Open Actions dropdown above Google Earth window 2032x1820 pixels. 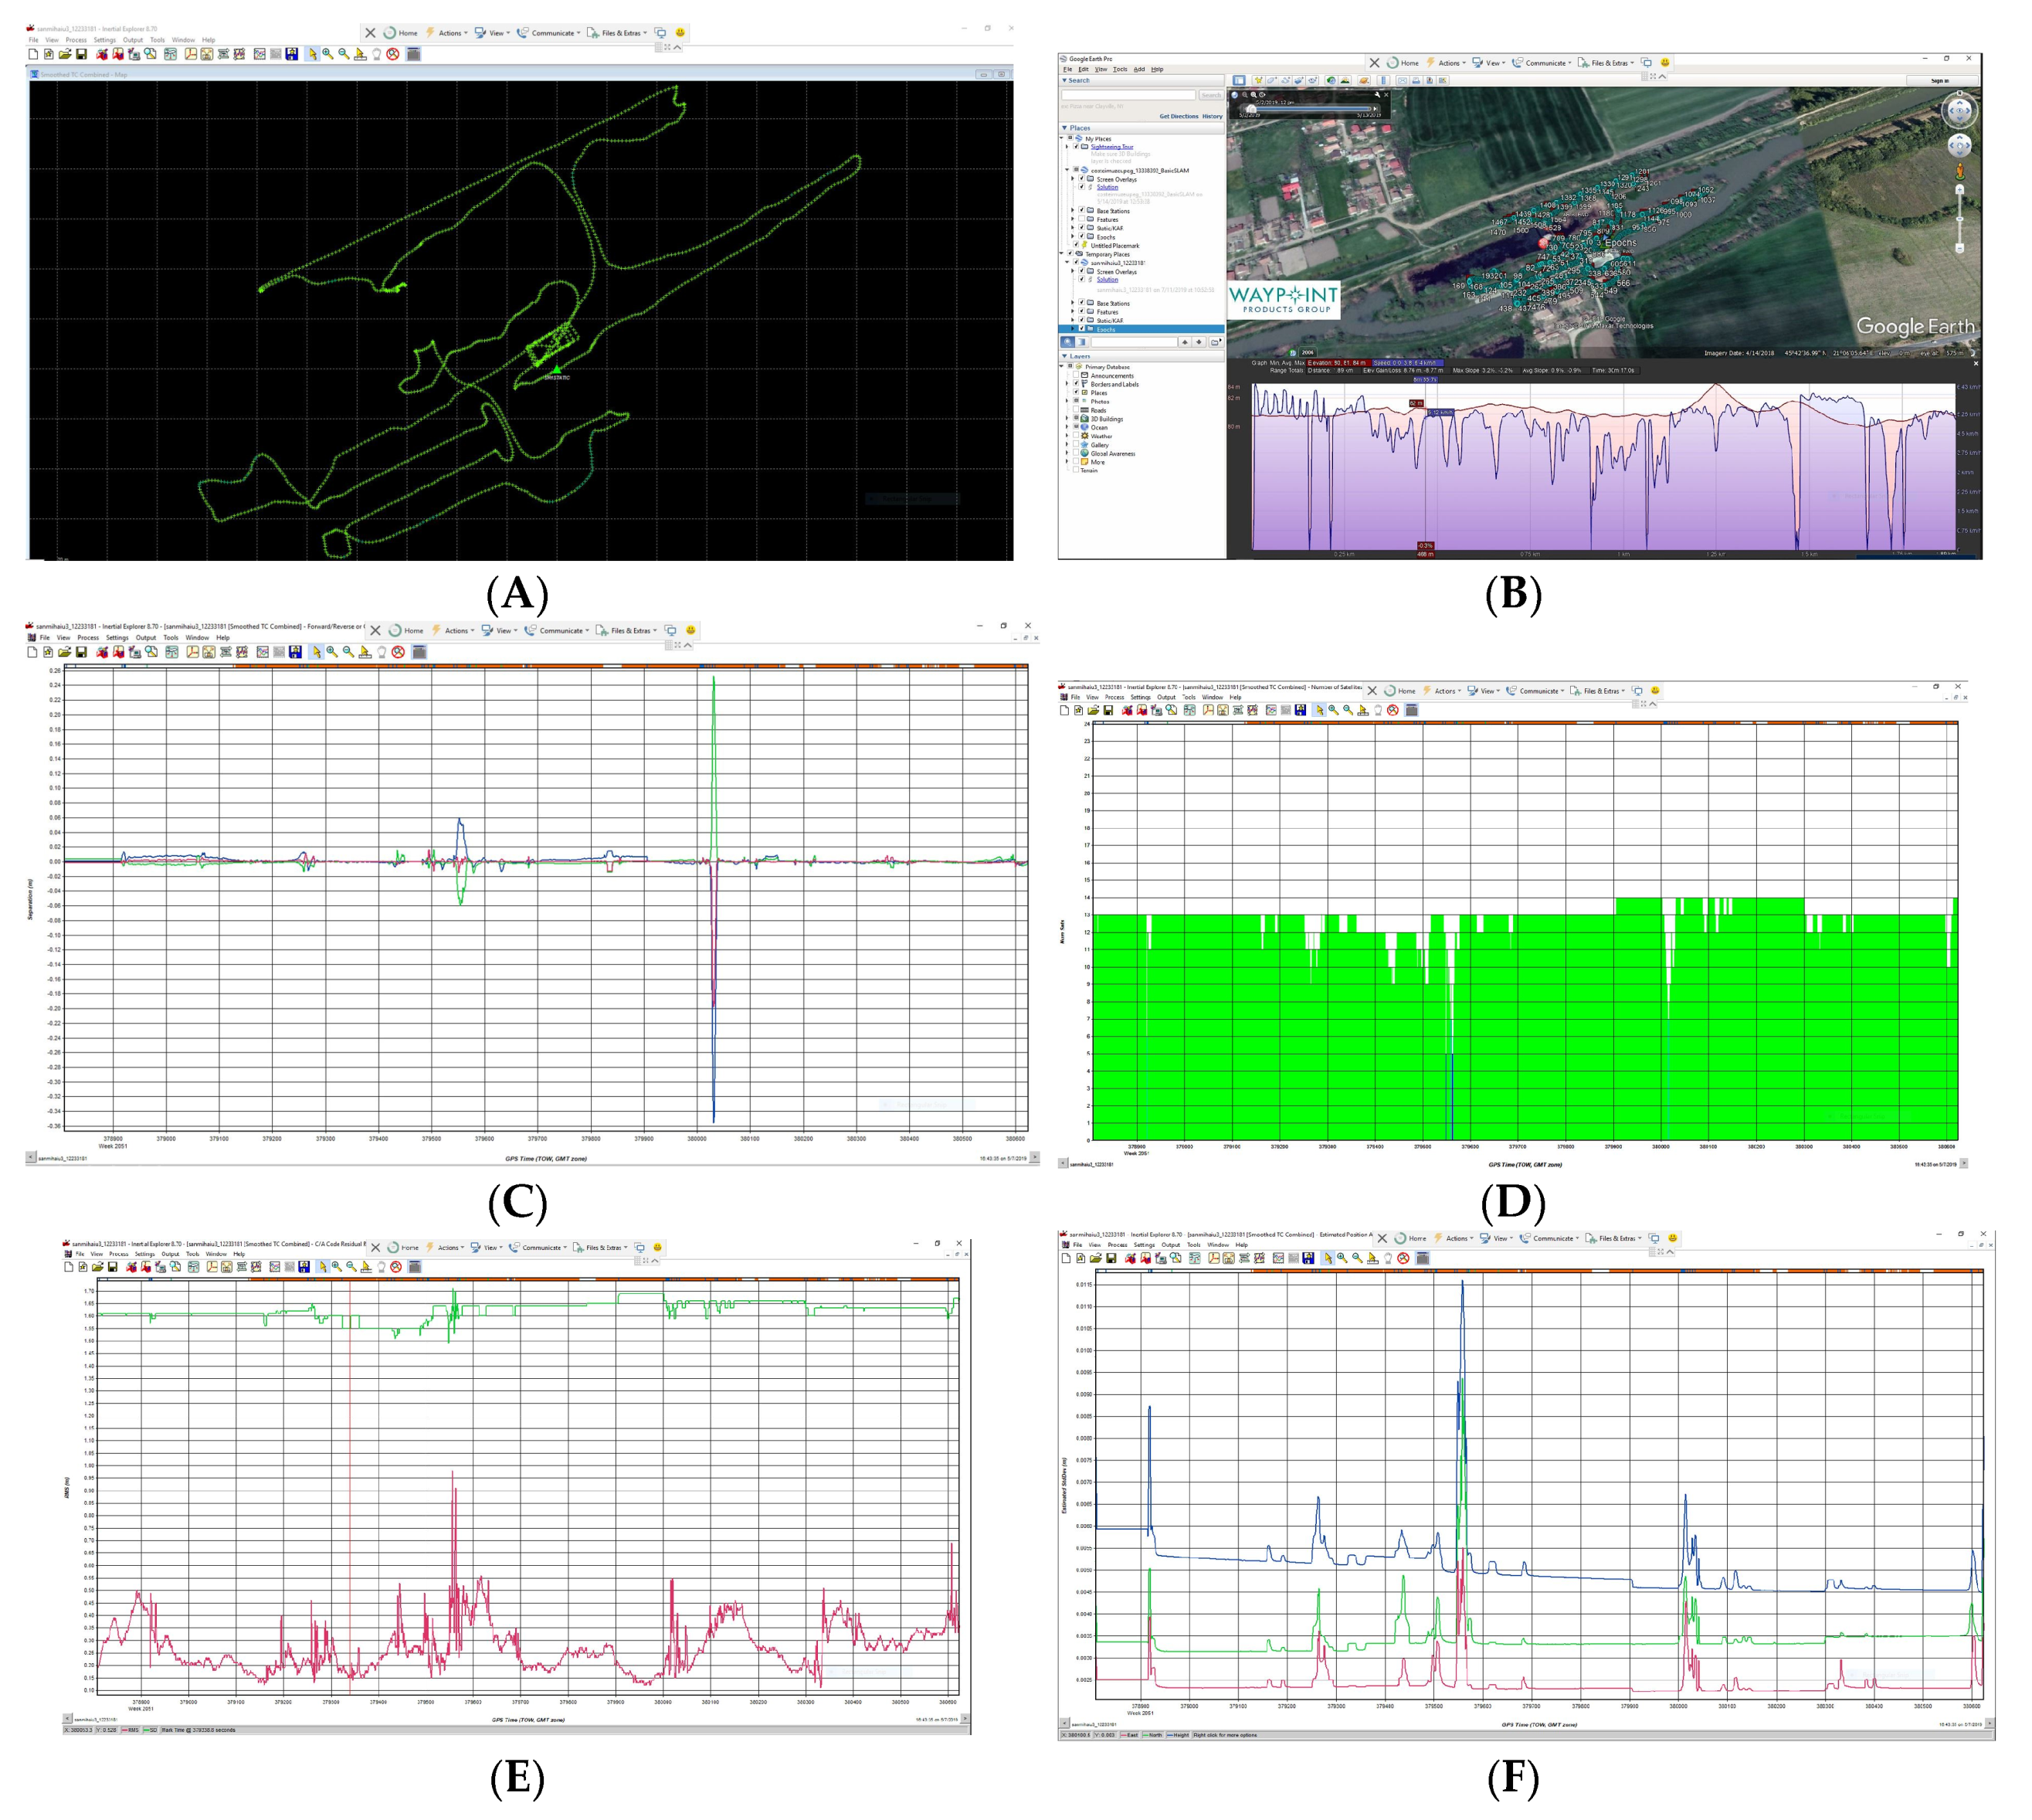coord(1450,63)
